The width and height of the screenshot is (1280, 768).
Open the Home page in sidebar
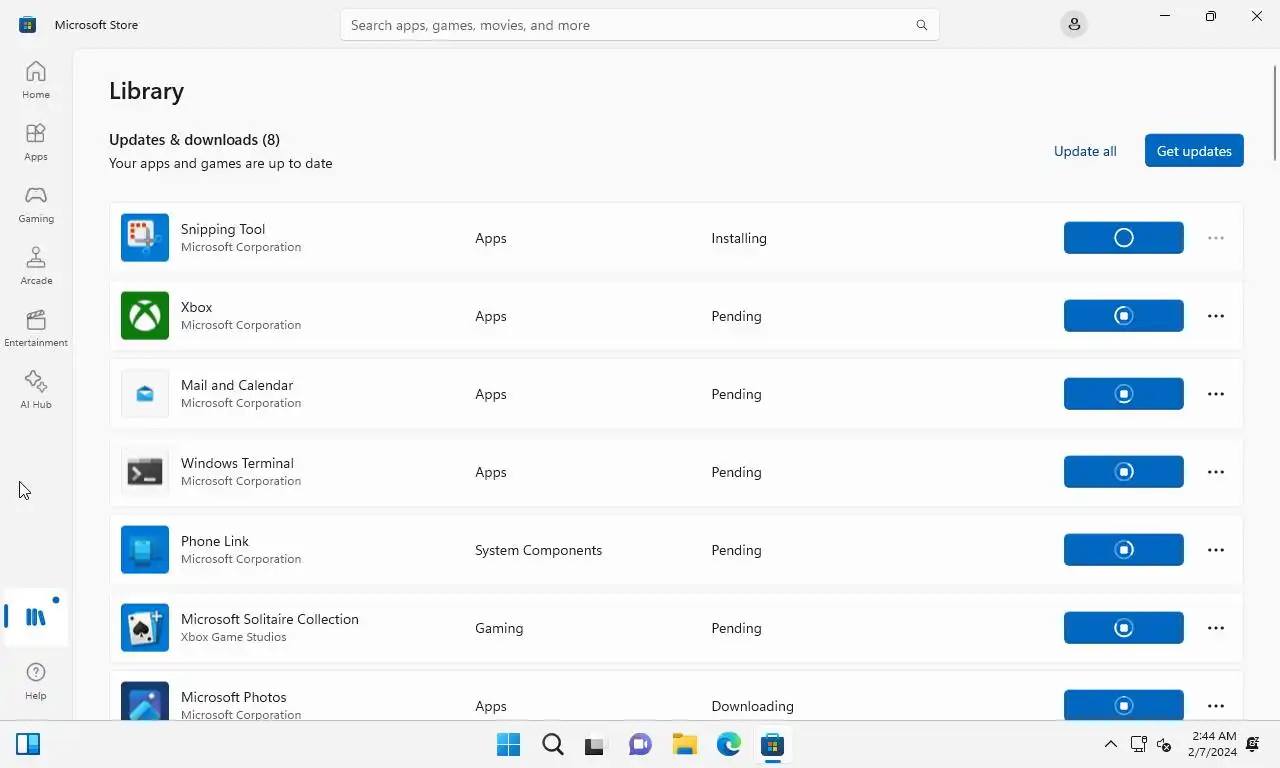36,80
